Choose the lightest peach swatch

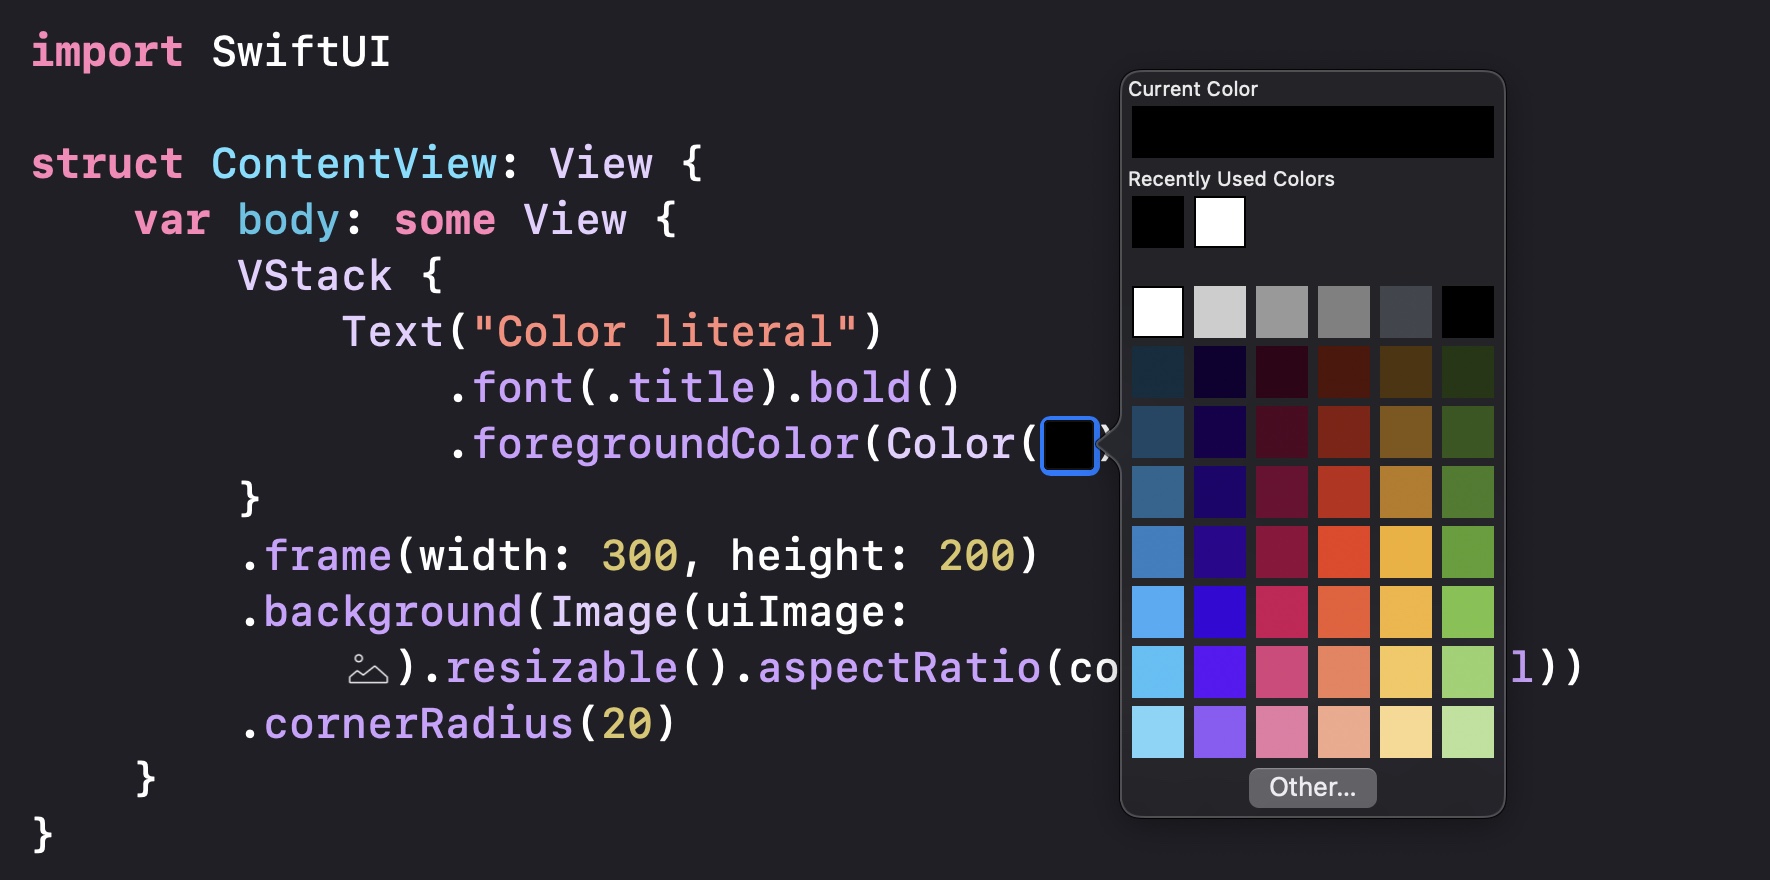point(1344,732)
